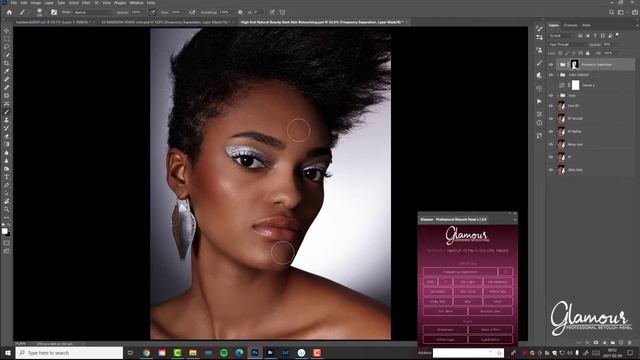Screen dimensions: 640x360
Task: Select the Lasso tool
Action: 7,47
